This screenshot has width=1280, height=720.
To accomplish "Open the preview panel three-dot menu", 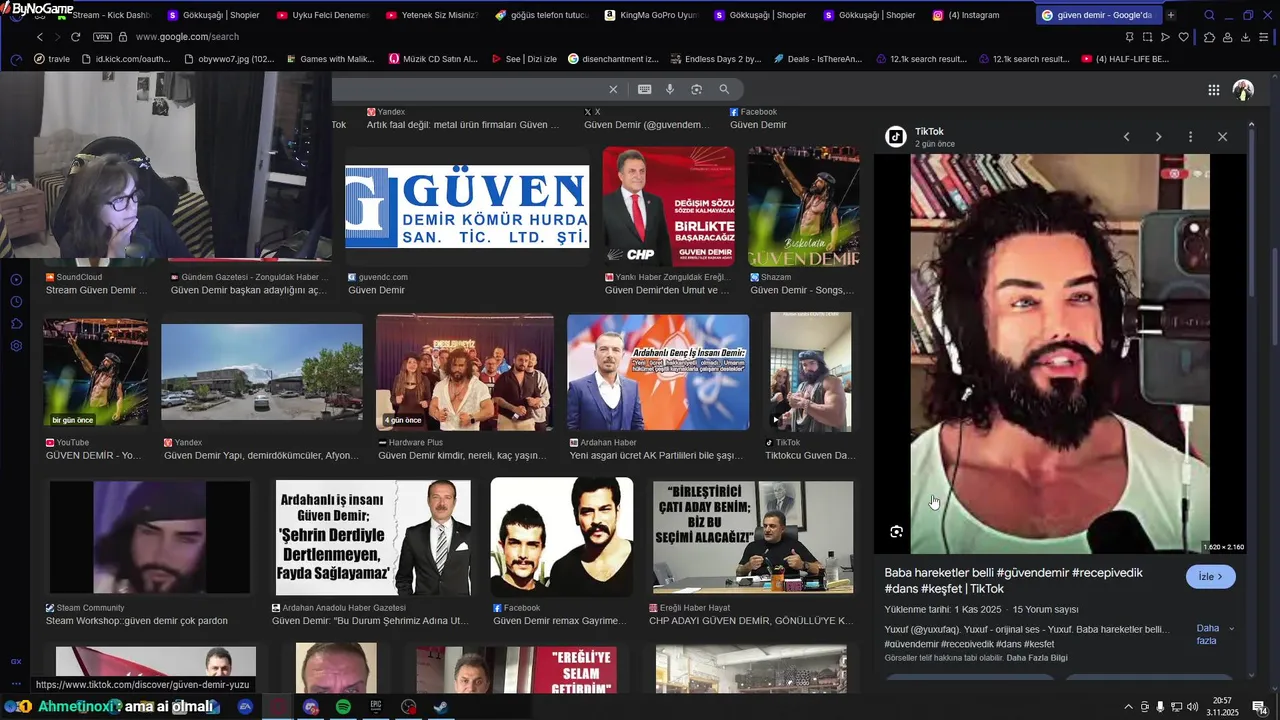I will tap(1190, 137).
